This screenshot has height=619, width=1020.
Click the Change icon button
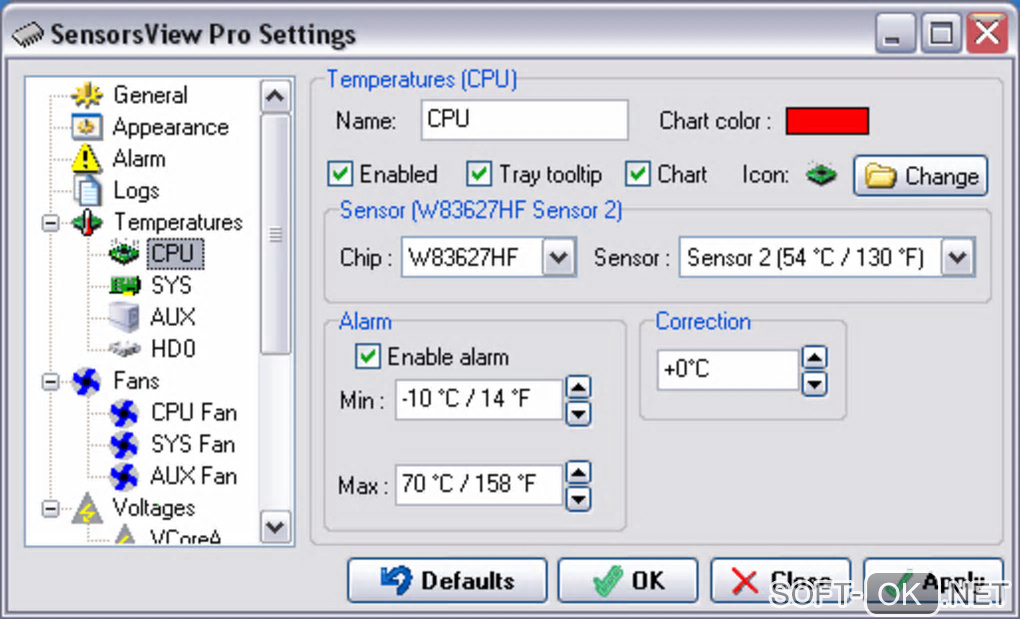click(x=920, y=176)
